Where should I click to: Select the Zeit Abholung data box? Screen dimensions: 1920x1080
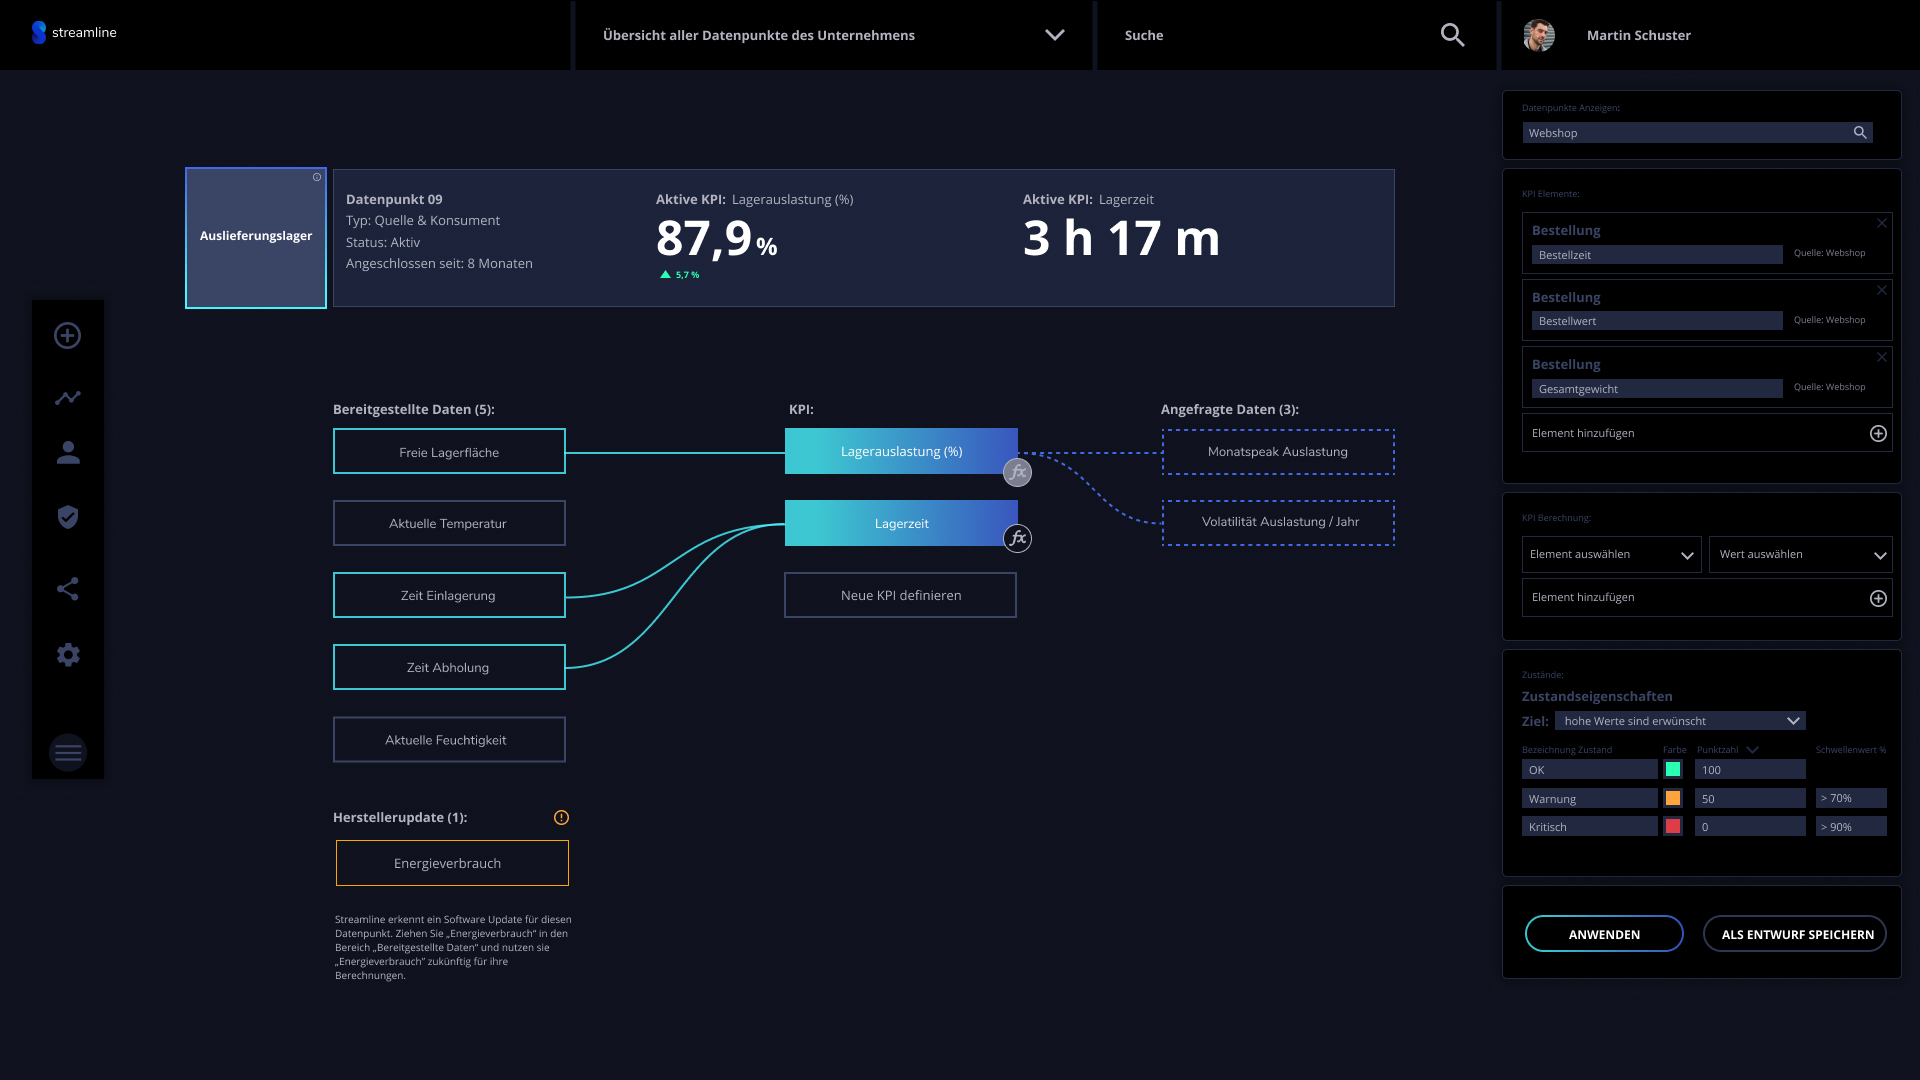click(449, 667)
